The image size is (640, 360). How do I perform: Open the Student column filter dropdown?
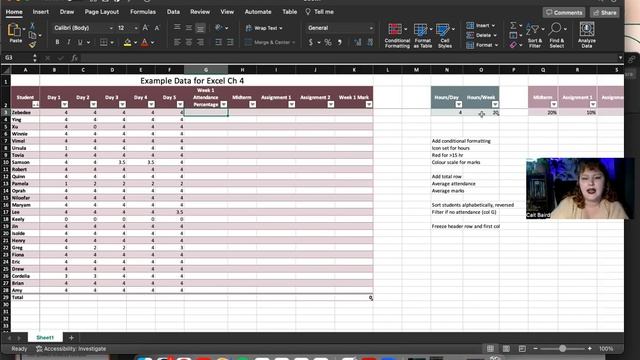pos(36,104)
